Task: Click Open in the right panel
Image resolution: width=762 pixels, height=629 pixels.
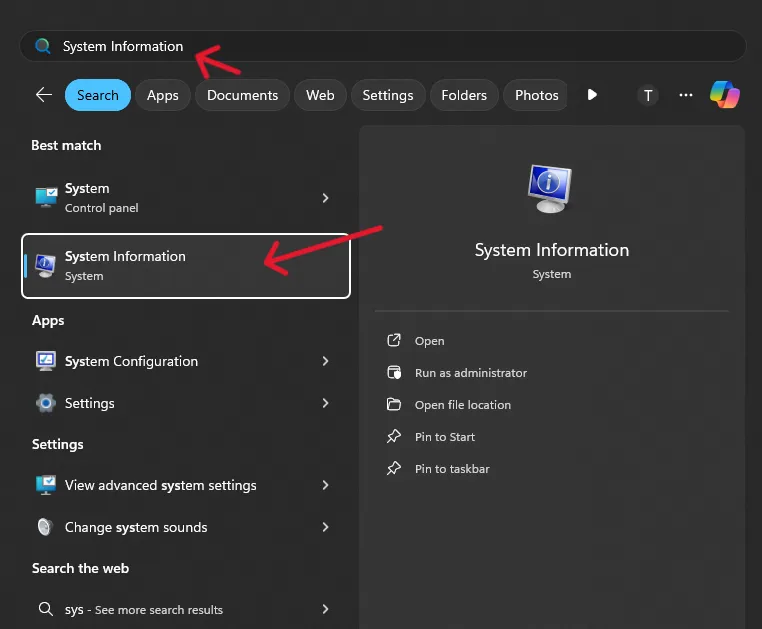Action: pos(429,341)
